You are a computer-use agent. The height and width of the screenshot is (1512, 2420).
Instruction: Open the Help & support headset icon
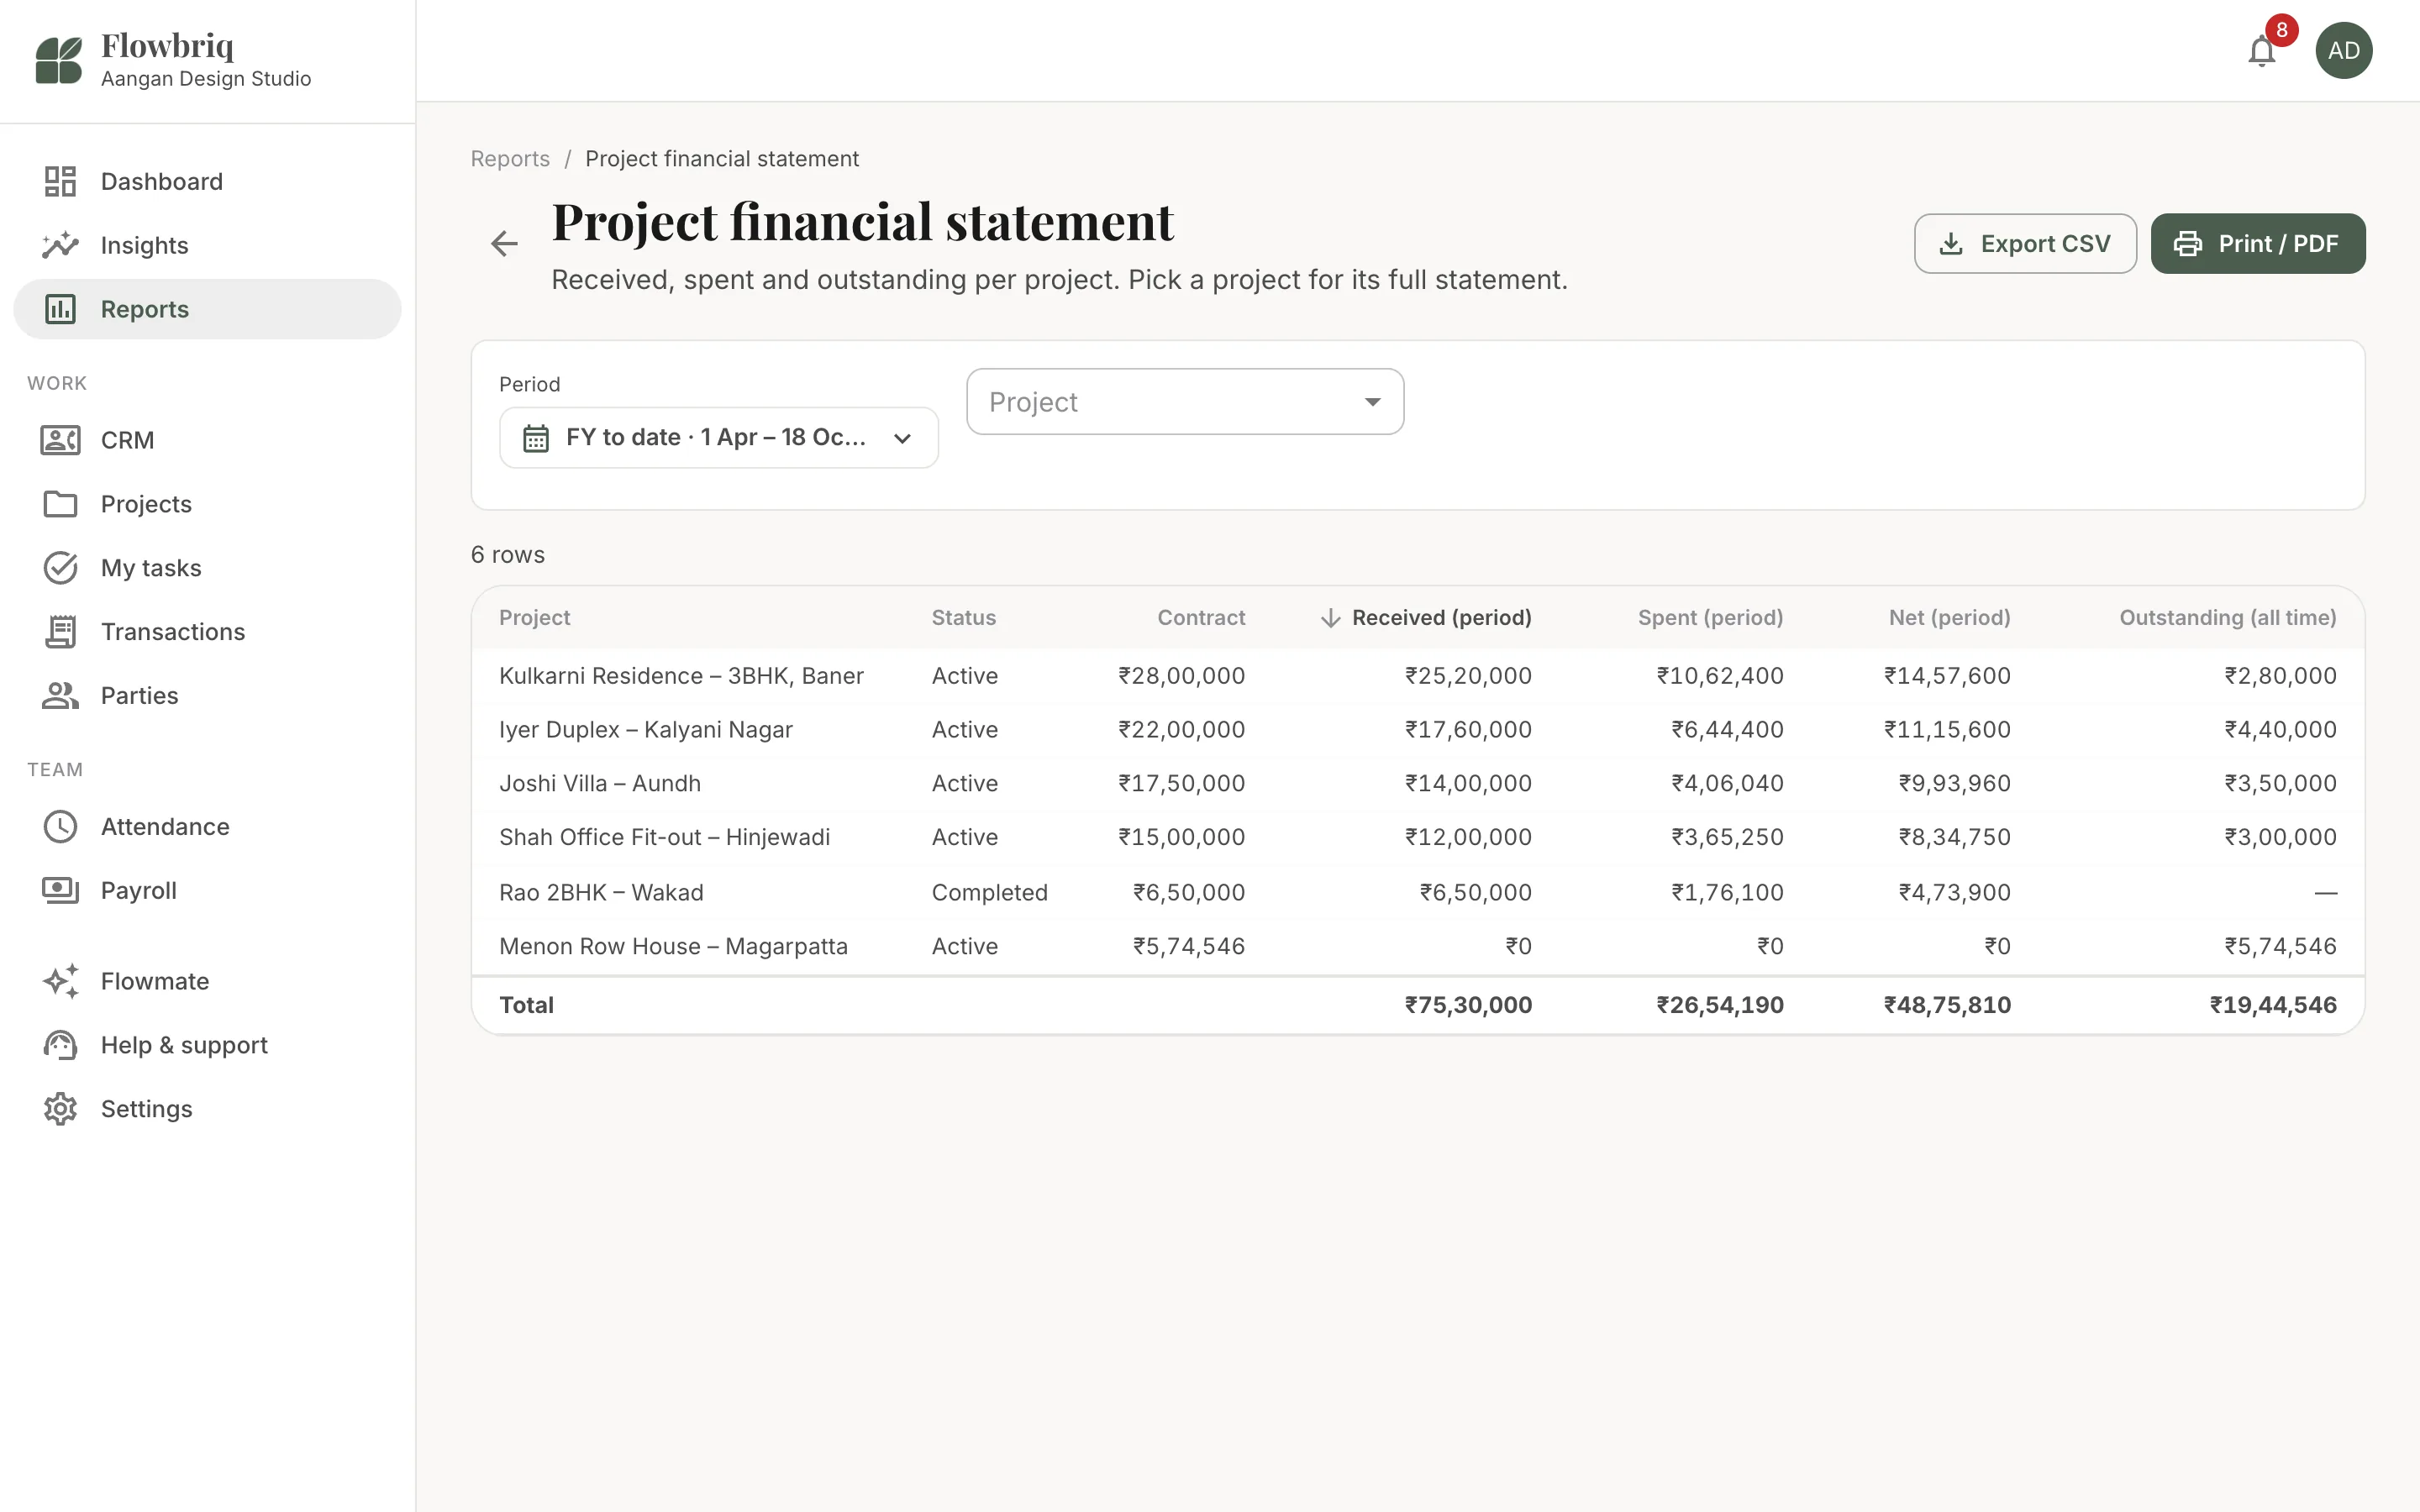tap(60, 1045)
